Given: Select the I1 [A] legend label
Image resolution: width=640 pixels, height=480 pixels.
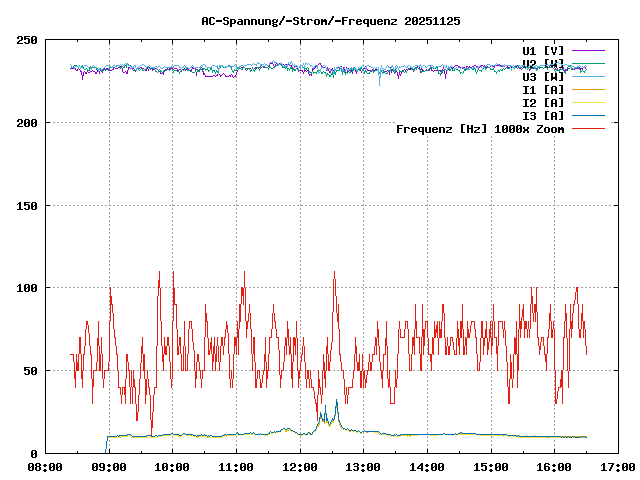Looking at the screenshot, I should pos(543,89).
